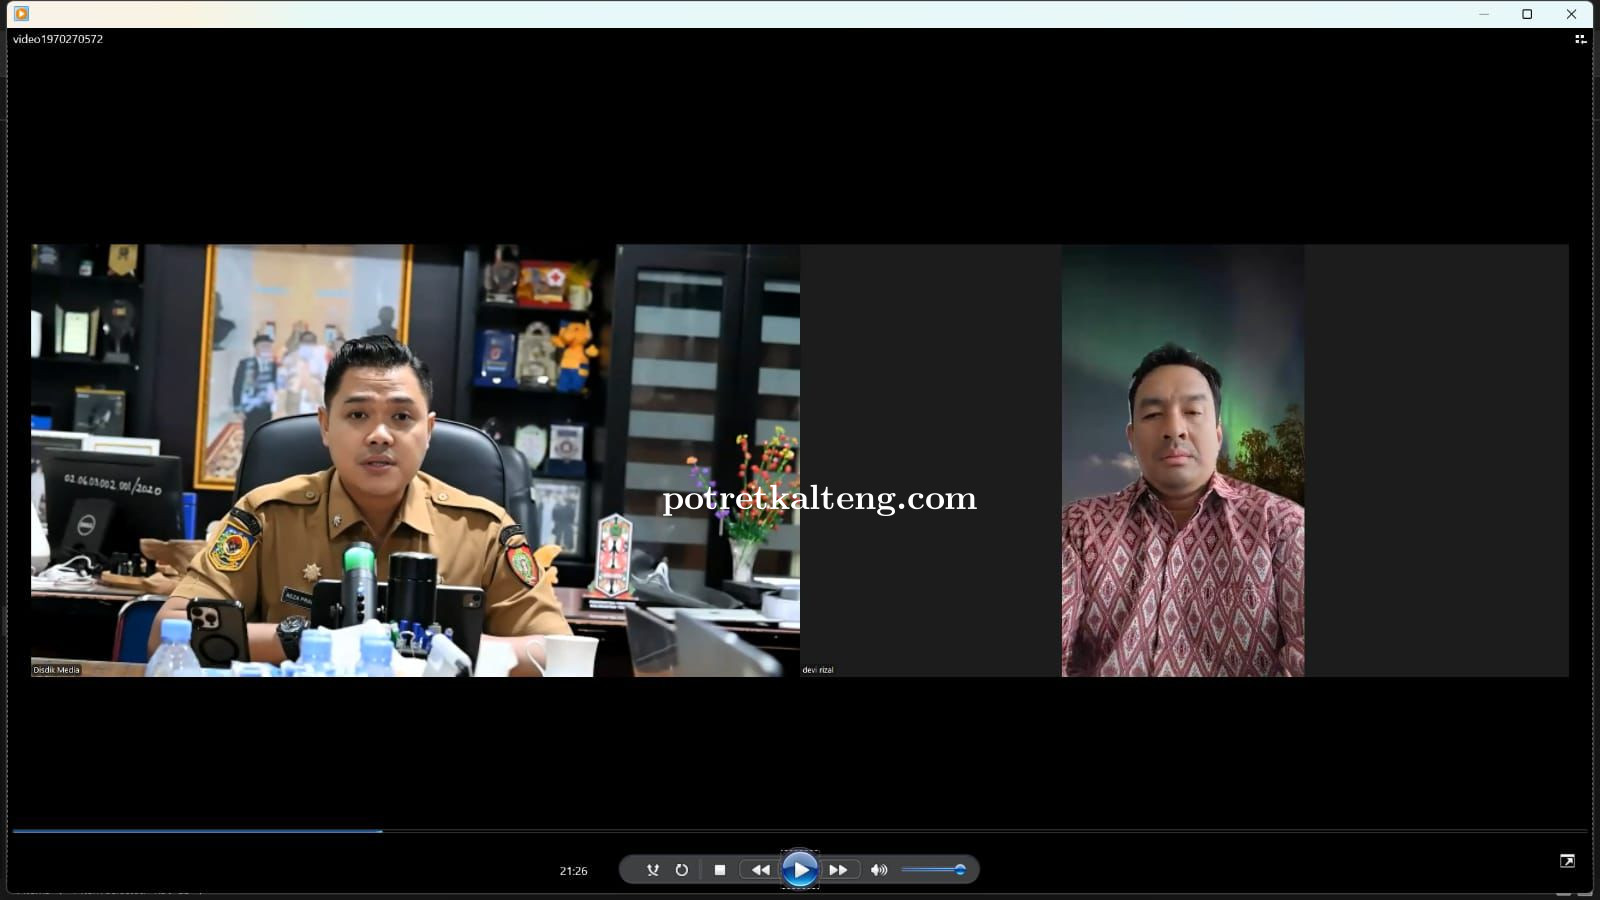Click the Disdik Media name label
Viewport: 1600px width, 900px height.
[x=56, y=670]
